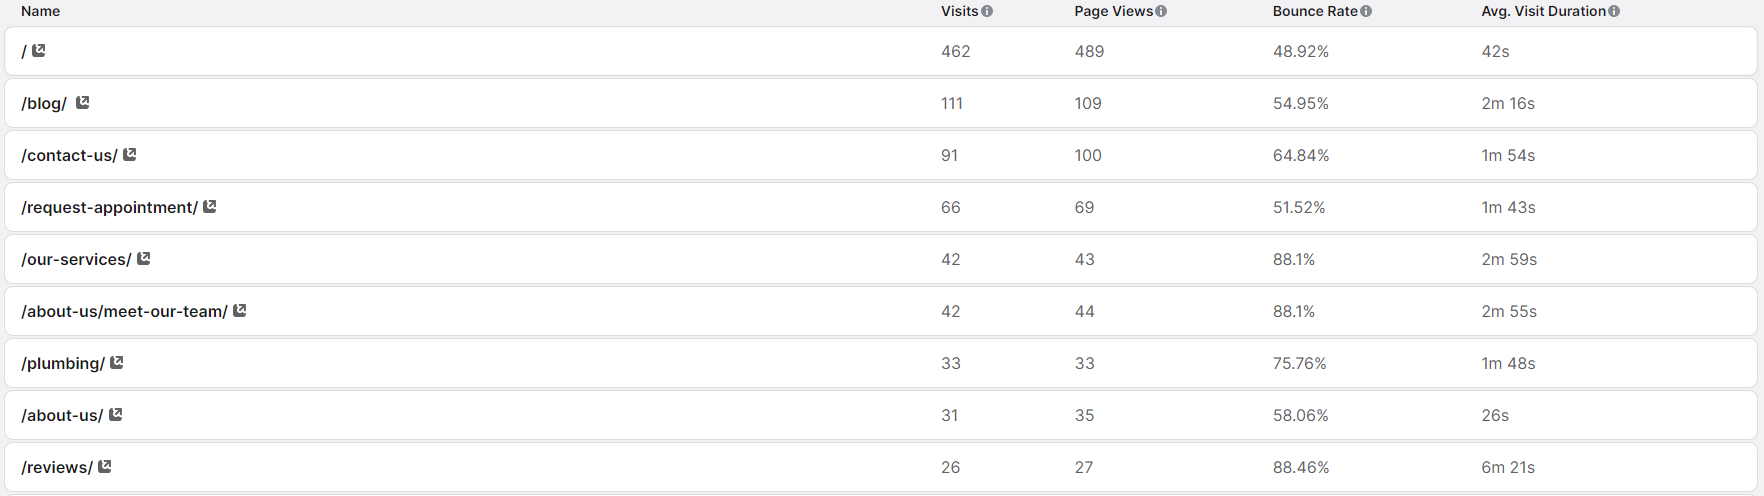Open /request-appointment/ external link icon
Image resolution: width=1764 pixels, height=496 pixels.
pos(210,206)
